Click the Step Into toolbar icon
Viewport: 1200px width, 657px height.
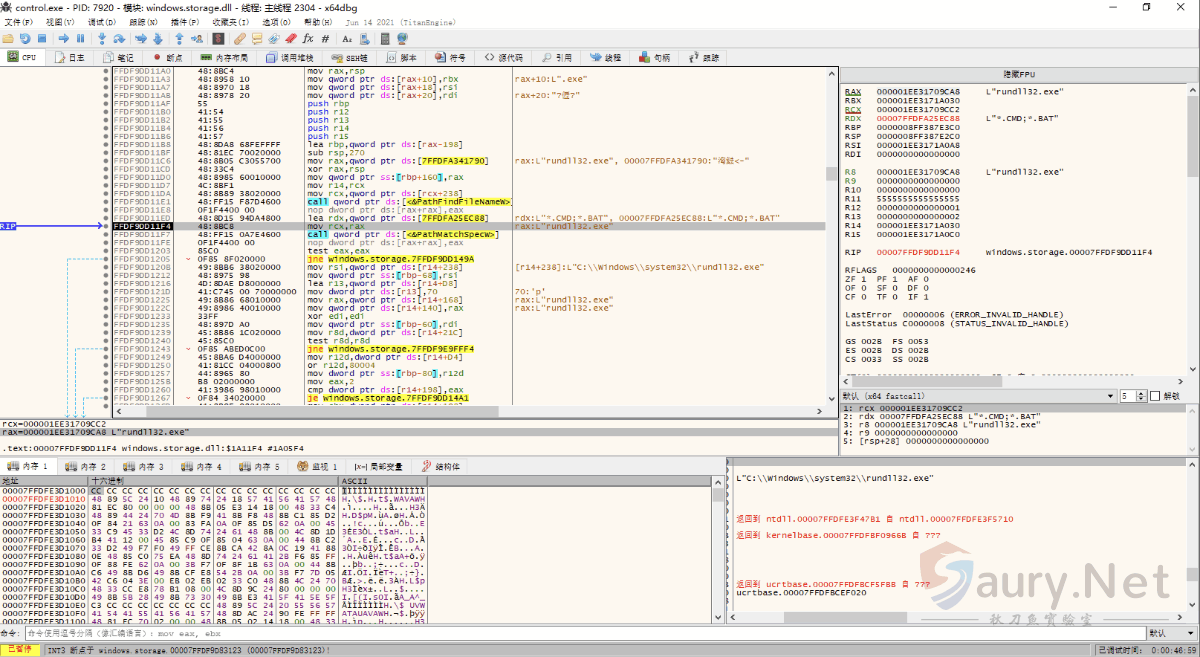[x=103, y=38]
